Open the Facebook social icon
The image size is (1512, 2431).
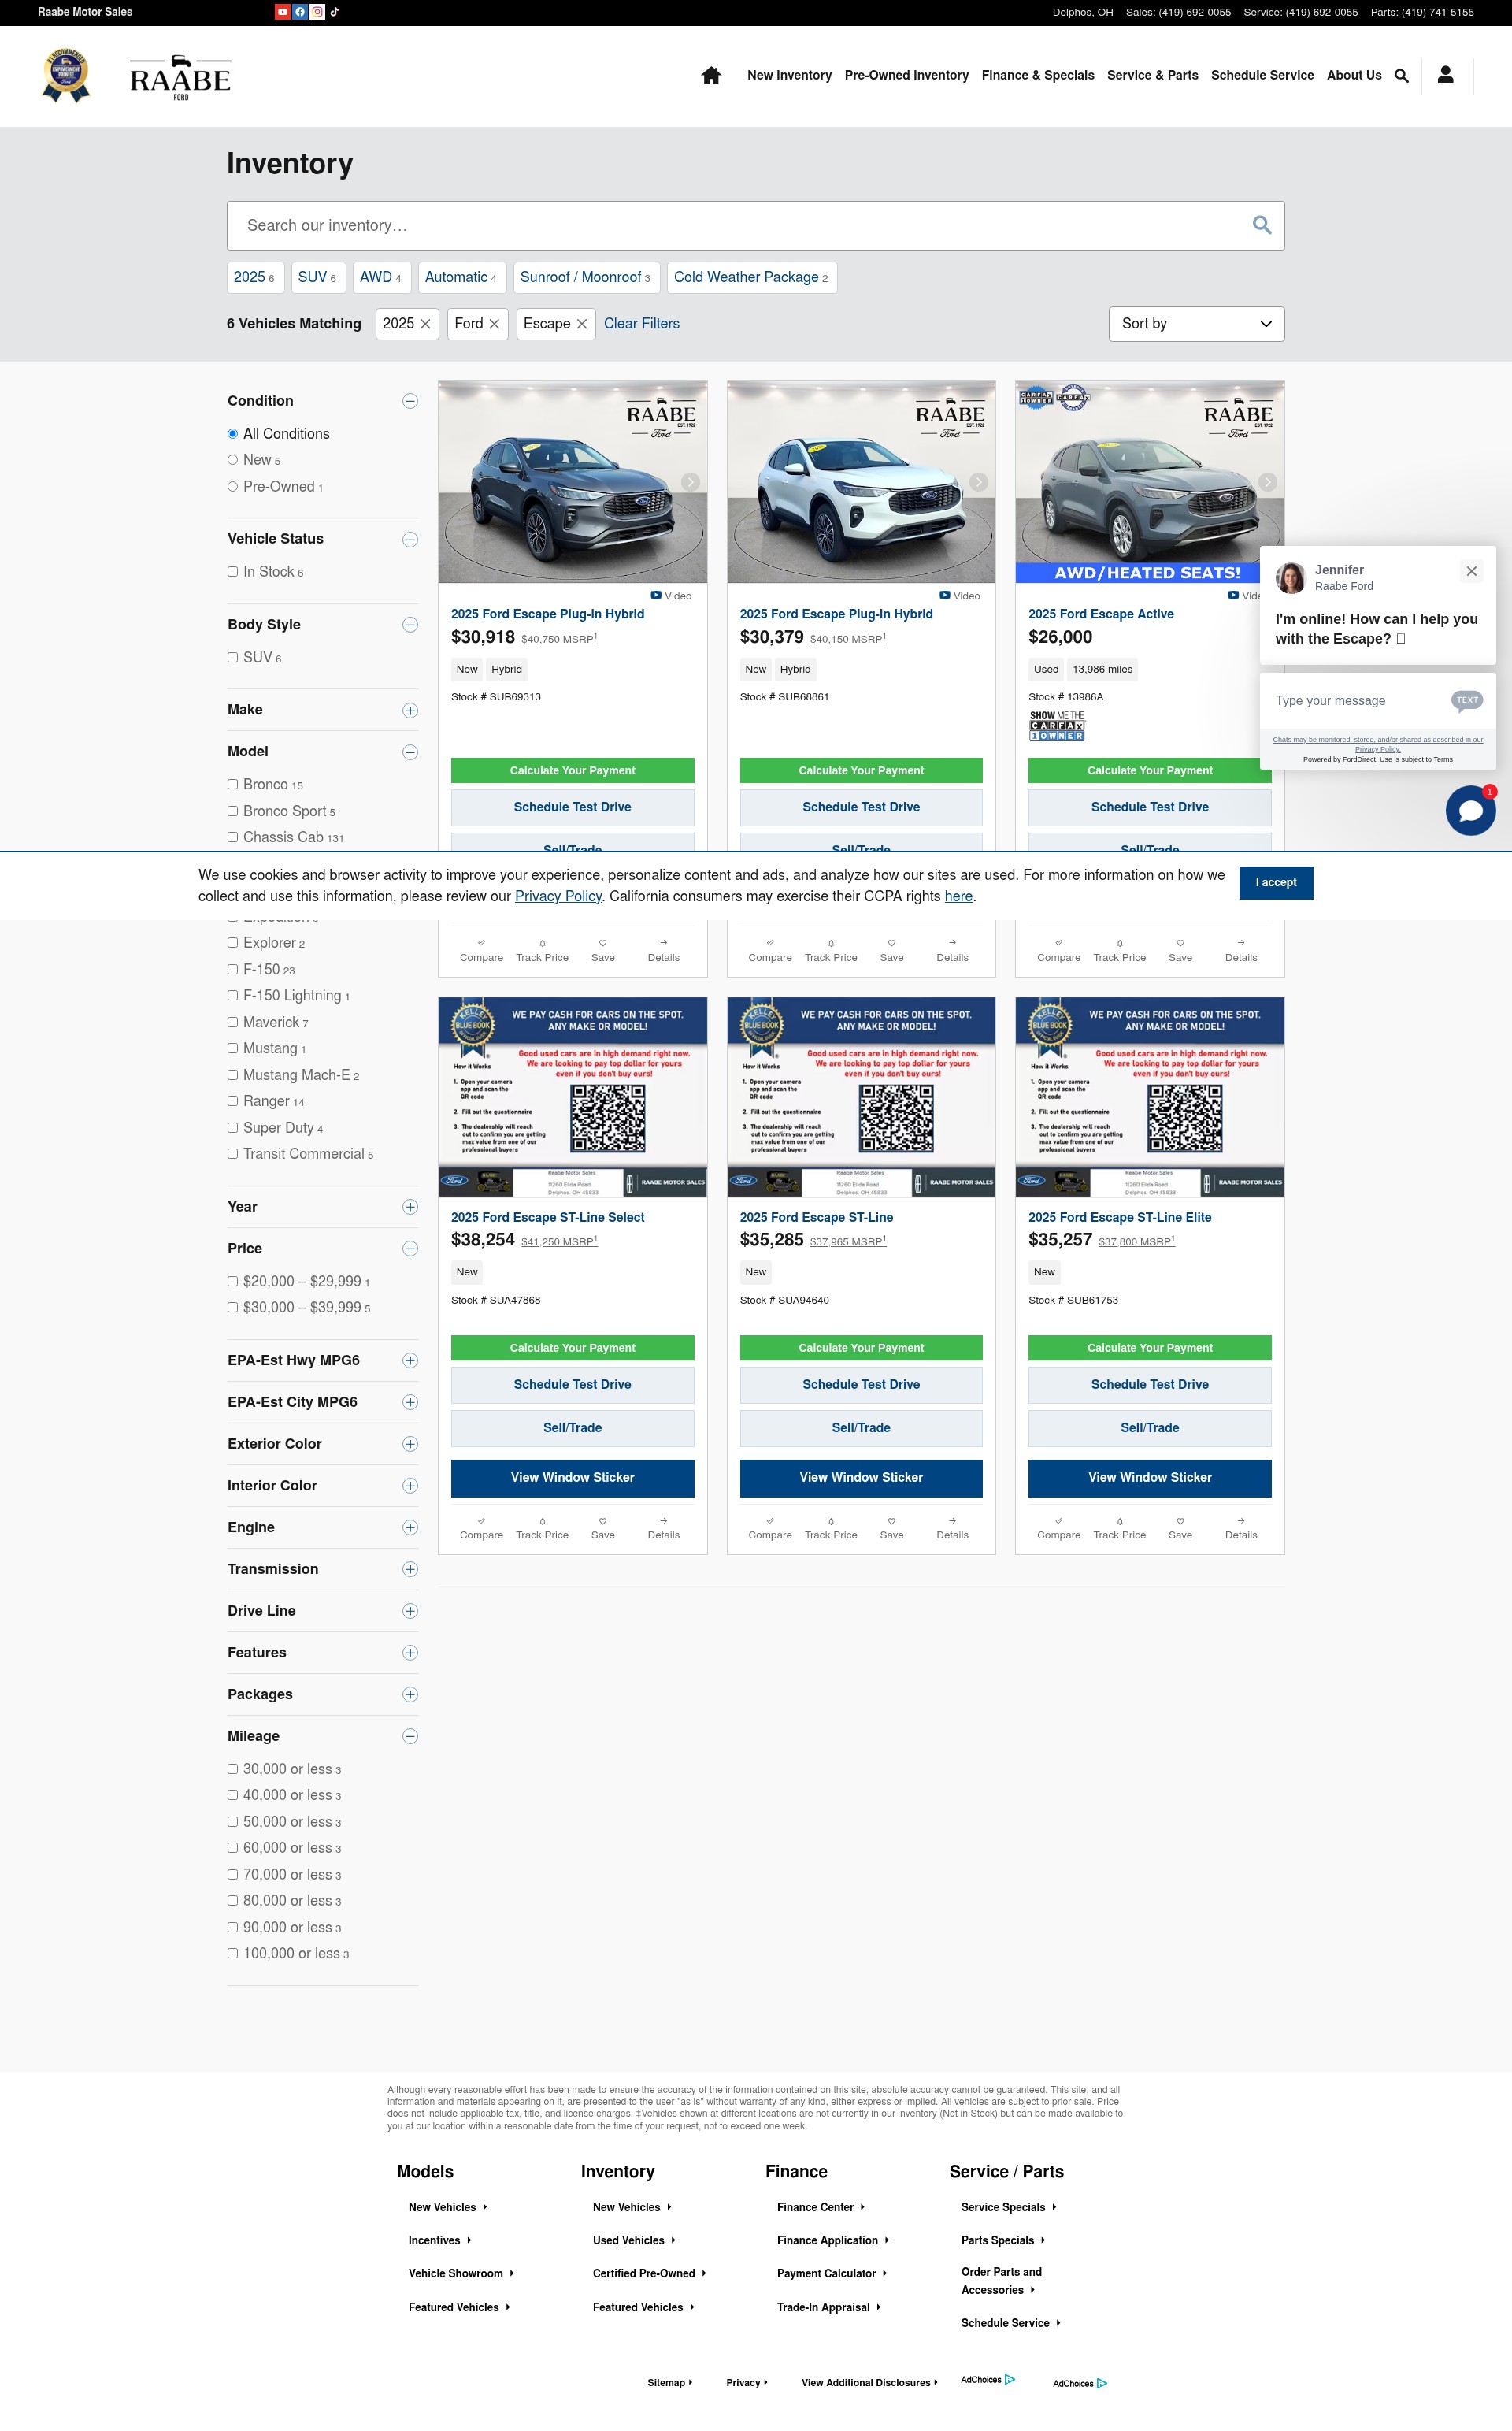click(x=300, y=12)
